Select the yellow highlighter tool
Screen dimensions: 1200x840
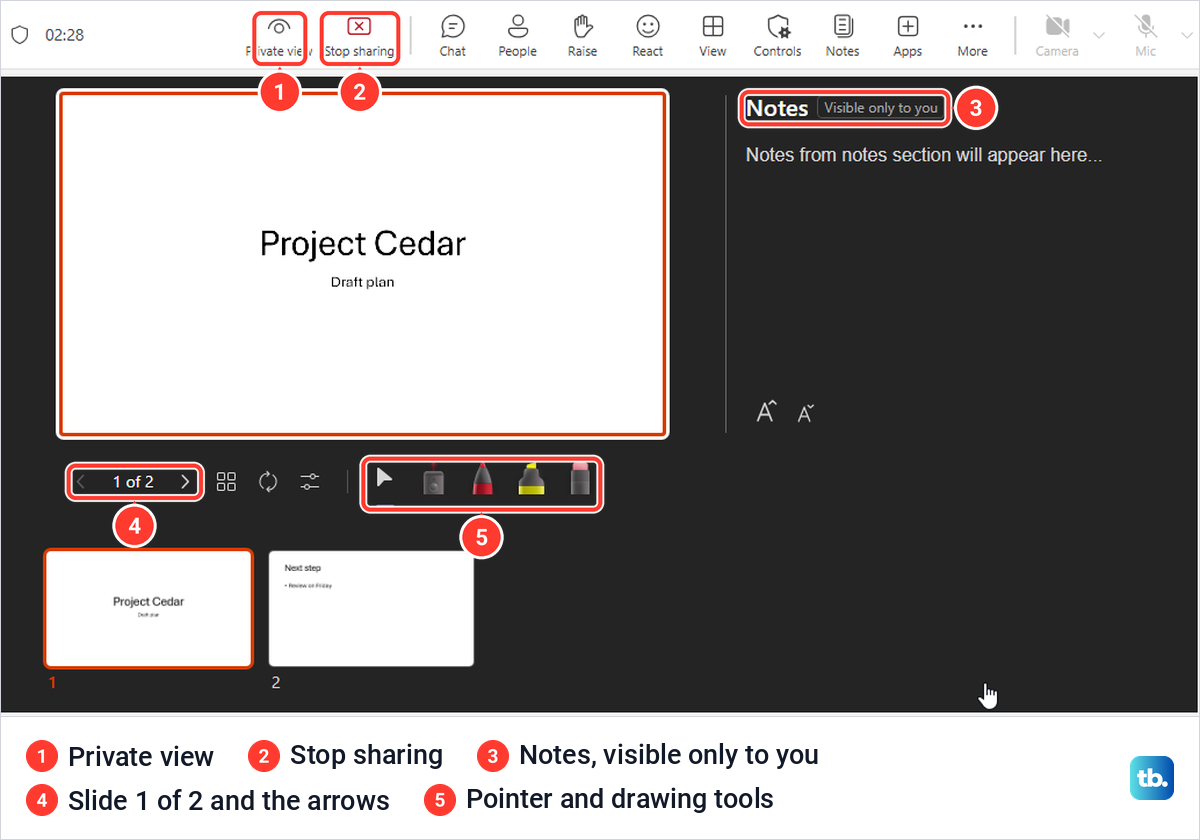pyautogui.click(x=531, y=480)
